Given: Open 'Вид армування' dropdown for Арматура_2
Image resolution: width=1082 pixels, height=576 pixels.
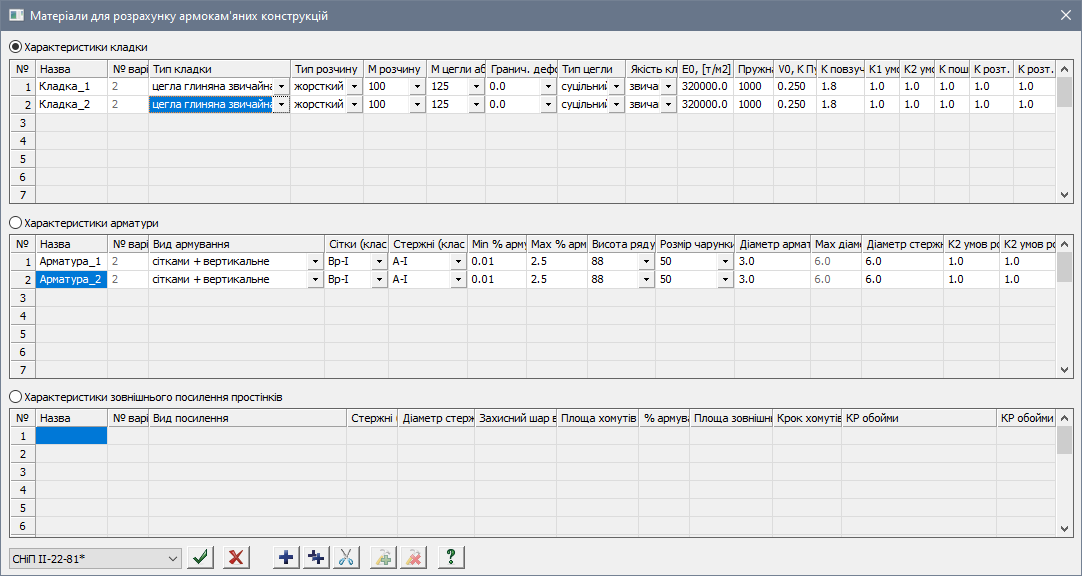Looking at the screenshot, I should pos(315,280).
